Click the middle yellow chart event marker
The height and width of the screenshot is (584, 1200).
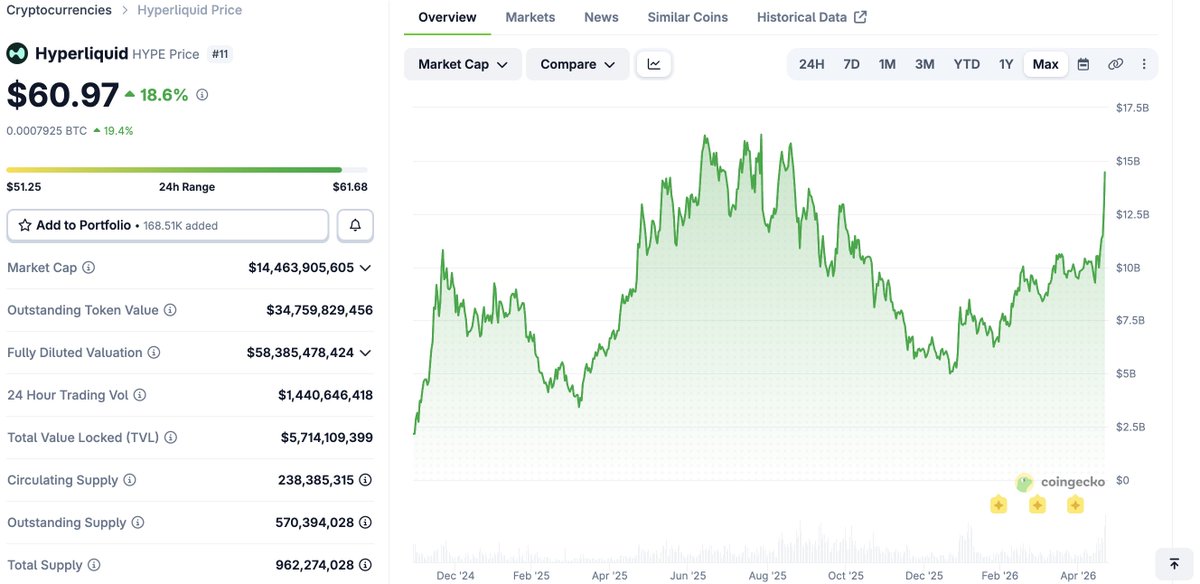[x=1037, y=505]
